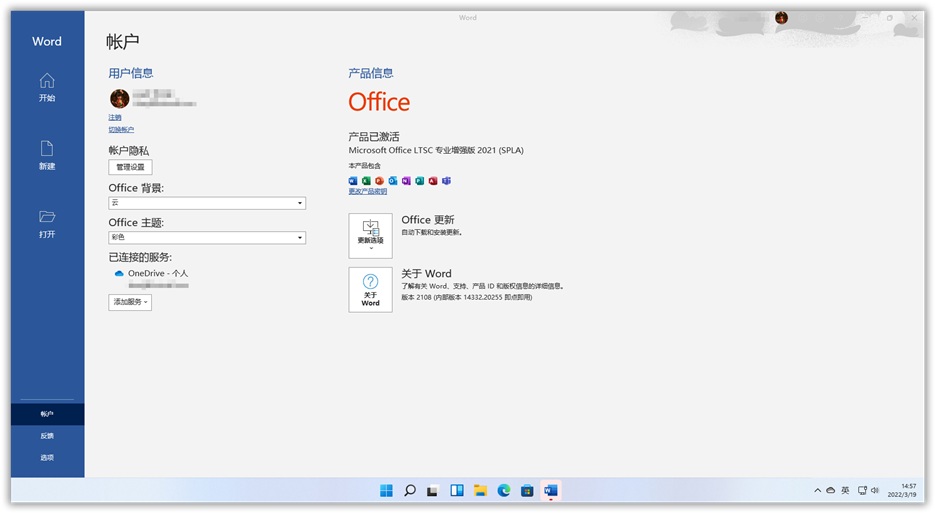Click the OneDrive cloud icon in connected services

click(119, 273)
